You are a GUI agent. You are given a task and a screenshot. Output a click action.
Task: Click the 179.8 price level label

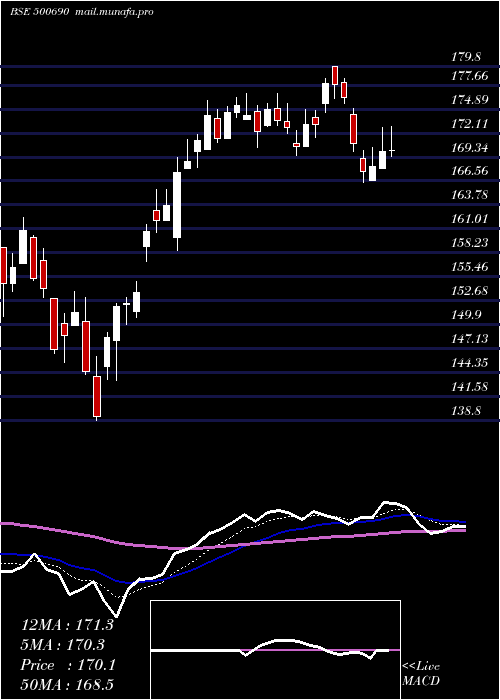(x=466, y=57)
